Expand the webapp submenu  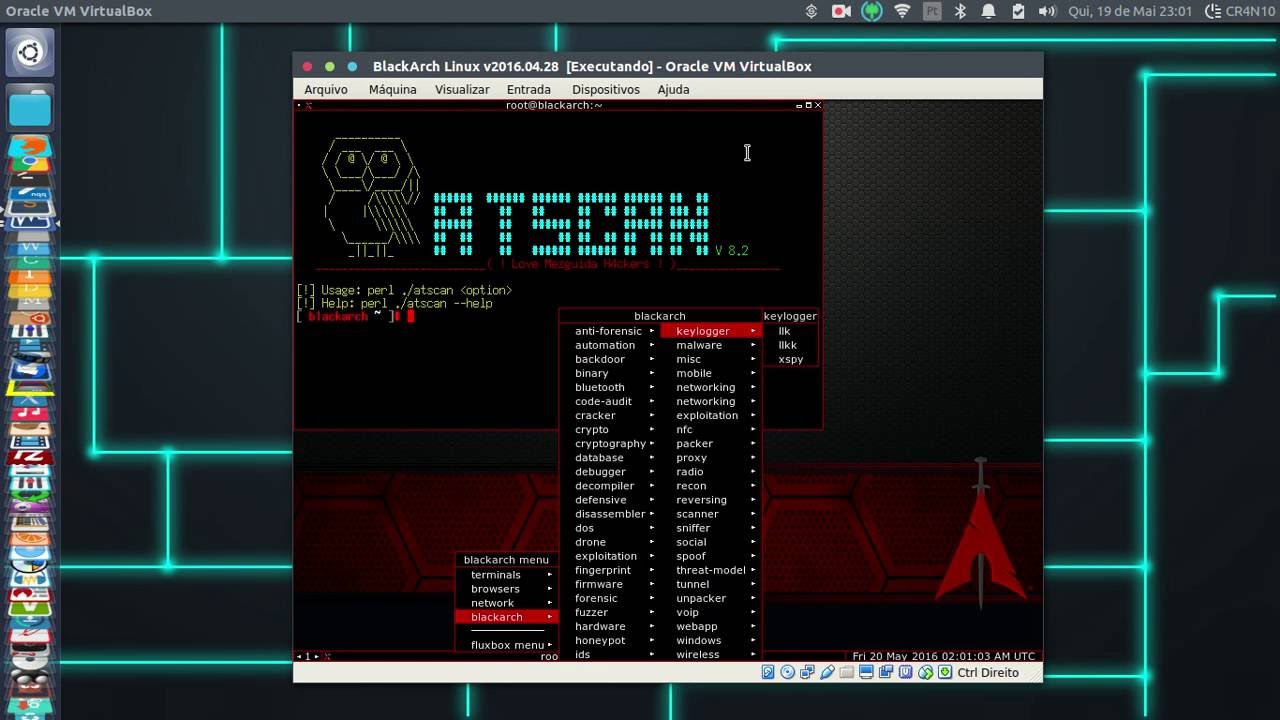click(x=711, y=626)
